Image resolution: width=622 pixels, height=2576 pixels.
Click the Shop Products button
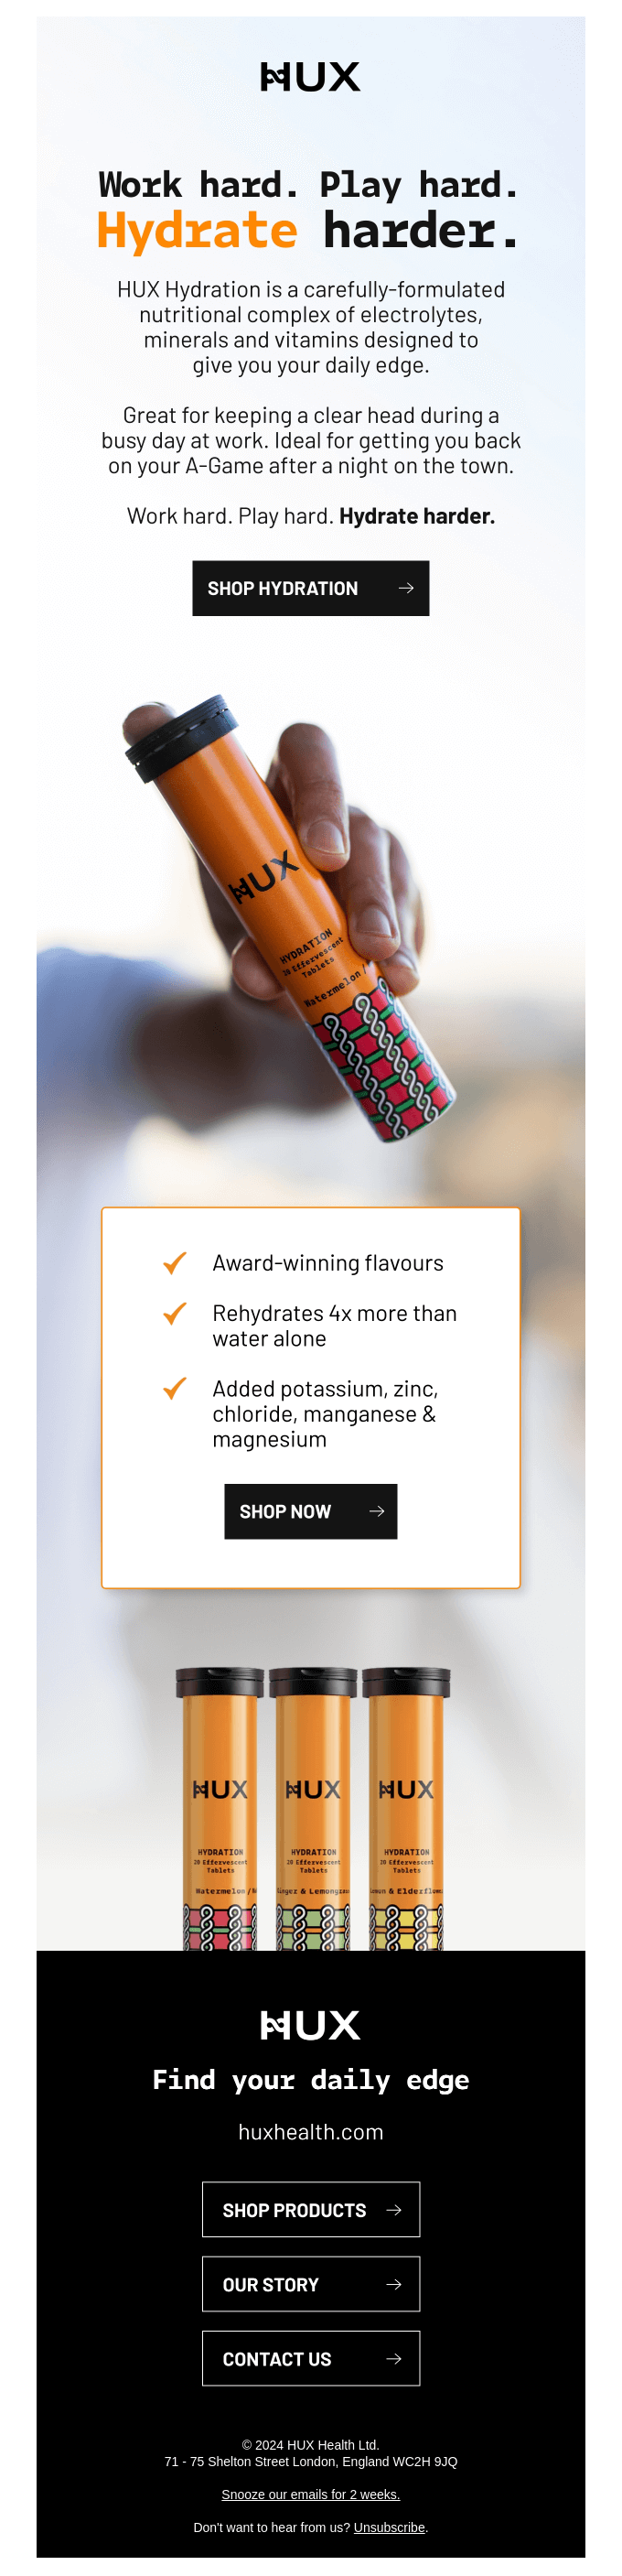tap(310, 2210)
